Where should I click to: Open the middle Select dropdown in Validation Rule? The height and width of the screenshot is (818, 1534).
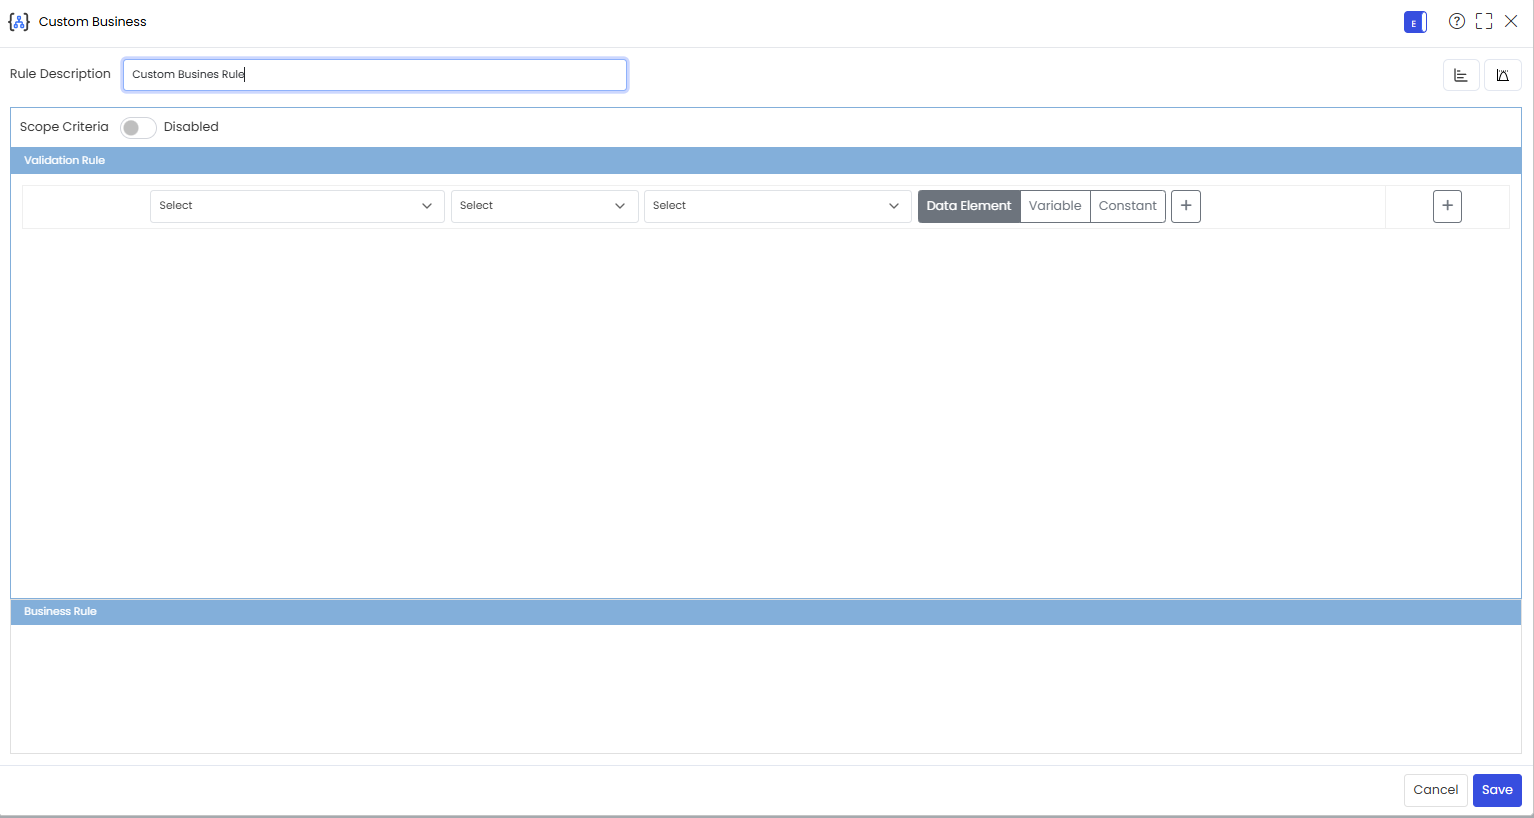click(545, 206)
